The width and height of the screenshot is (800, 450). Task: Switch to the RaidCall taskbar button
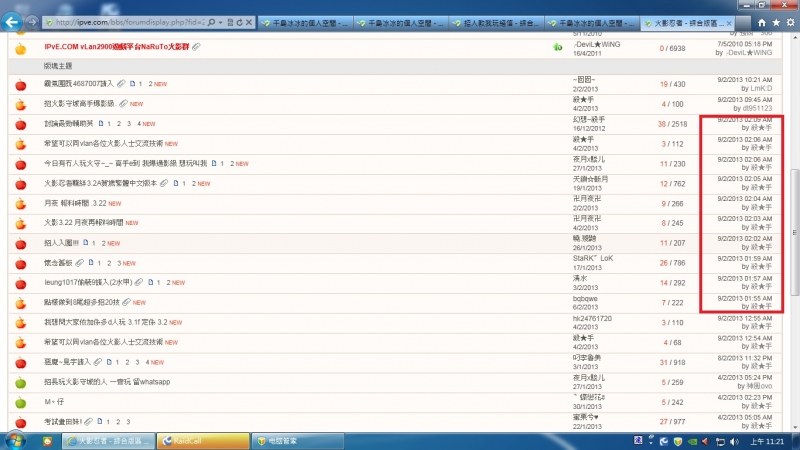203,441
